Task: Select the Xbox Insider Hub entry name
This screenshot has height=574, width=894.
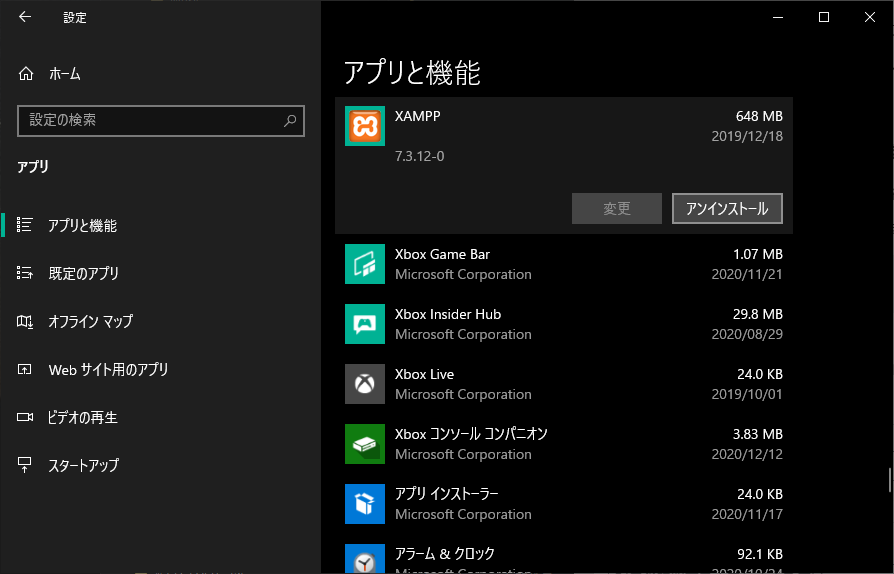Action: pyautogui.click(x=448, y=314)
